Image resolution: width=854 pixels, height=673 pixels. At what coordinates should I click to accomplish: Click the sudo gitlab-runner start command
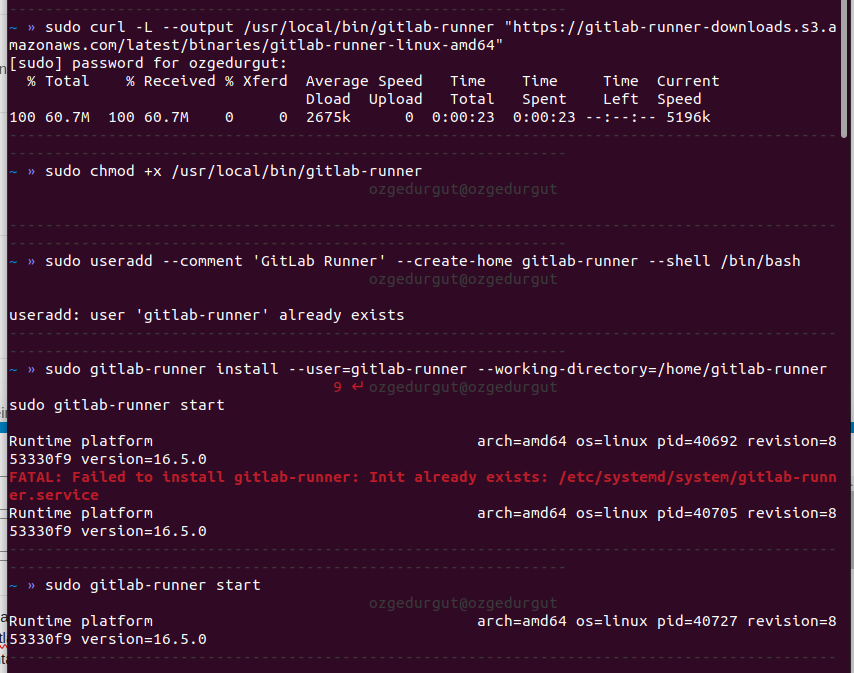(150, 585)
